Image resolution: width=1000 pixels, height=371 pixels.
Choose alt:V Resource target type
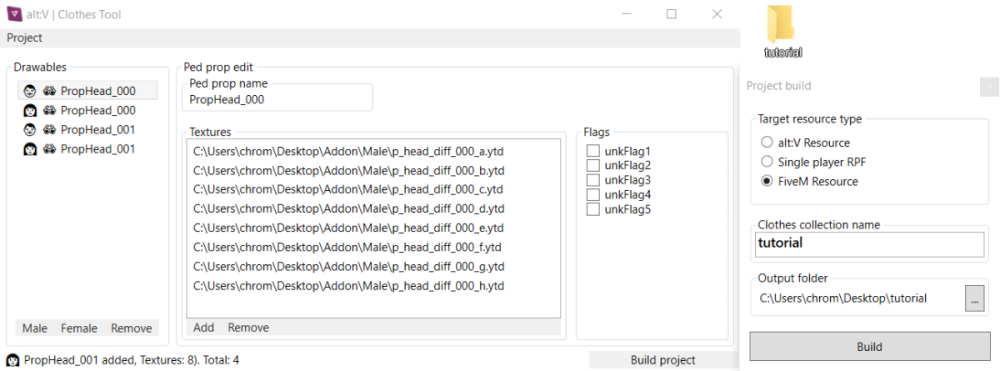[767, 142]
